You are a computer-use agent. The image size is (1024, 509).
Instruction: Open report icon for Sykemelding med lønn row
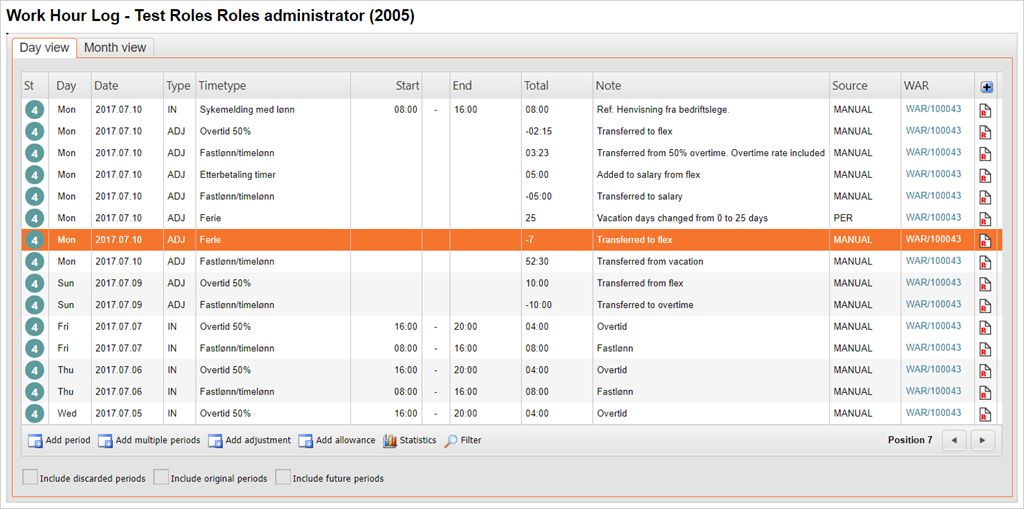(x=985, y=110)
